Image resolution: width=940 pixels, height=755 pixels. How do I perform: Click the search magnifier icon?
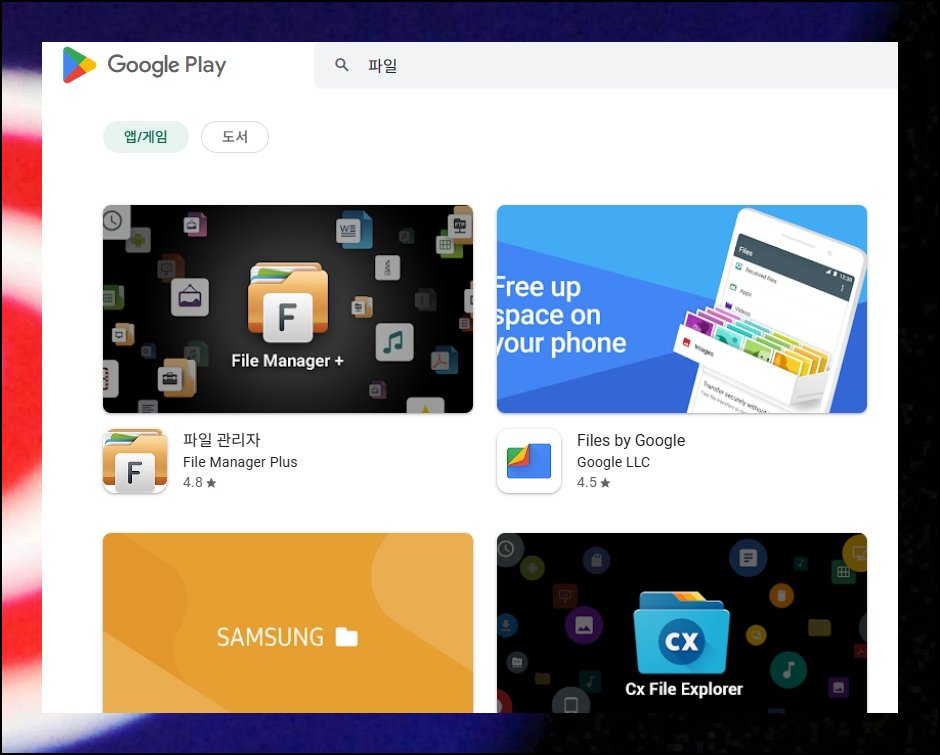[x=342, y=65]
